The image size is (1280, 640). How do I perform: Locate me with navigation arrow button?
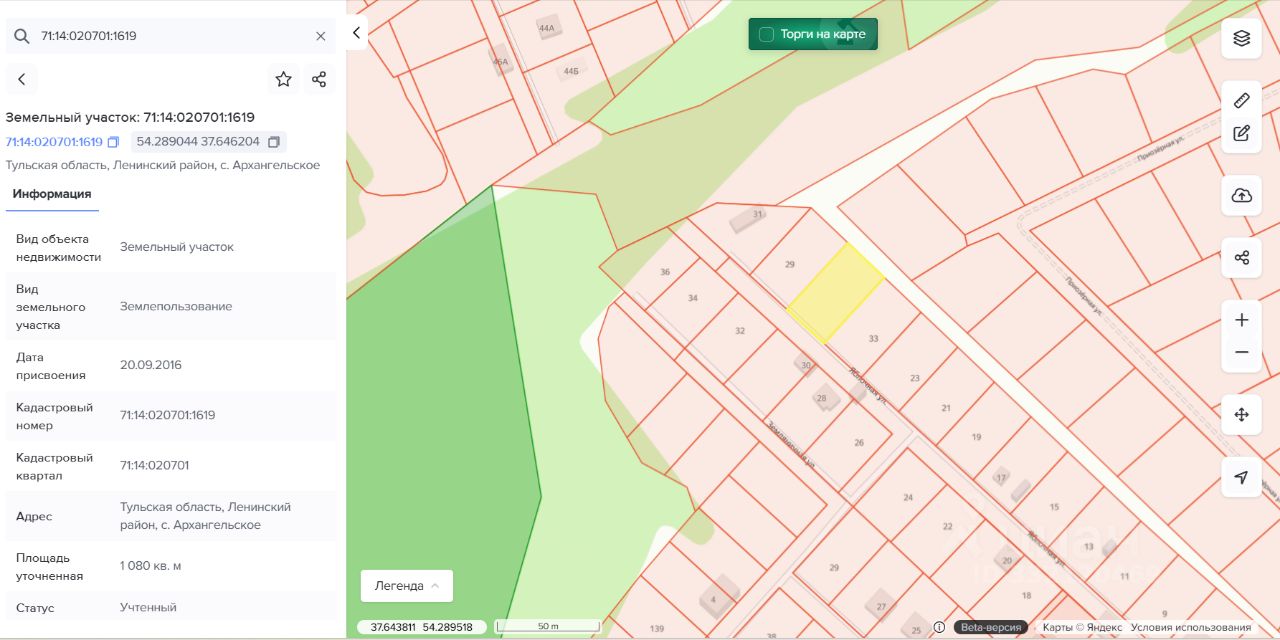1242,477
